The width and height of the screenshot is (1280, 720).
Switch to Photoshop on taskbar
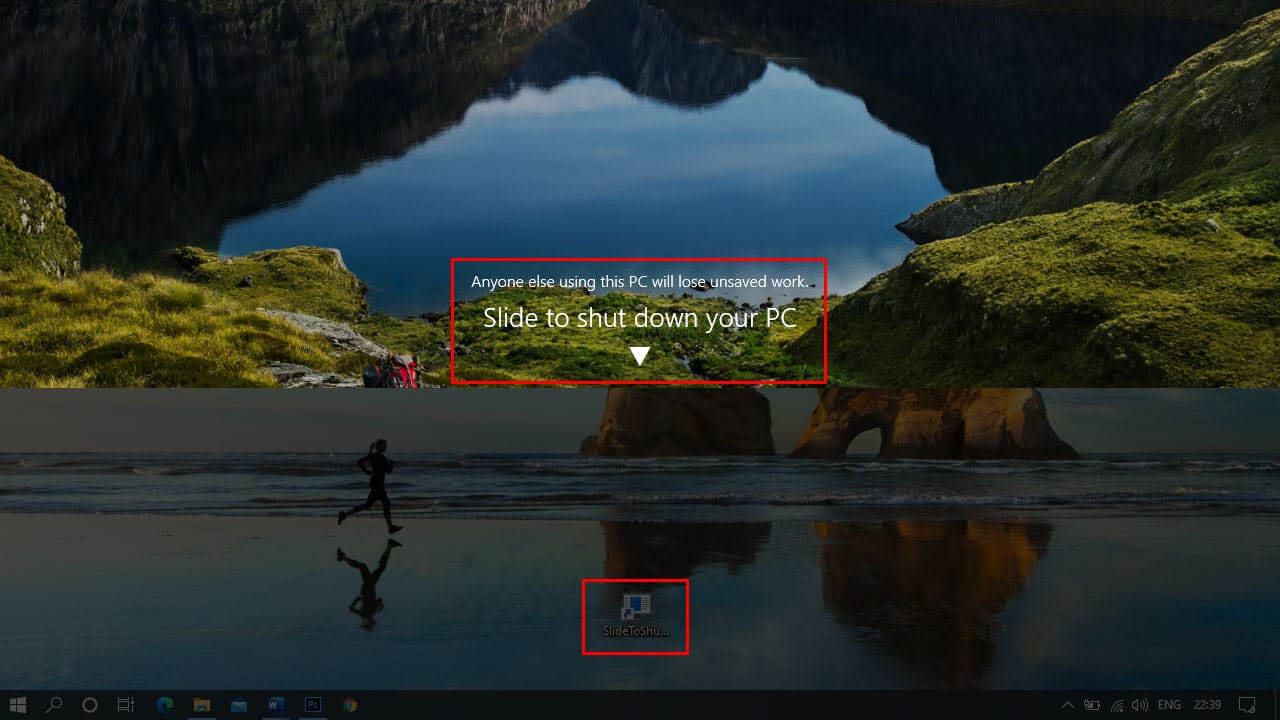click(x=312, y=705)
